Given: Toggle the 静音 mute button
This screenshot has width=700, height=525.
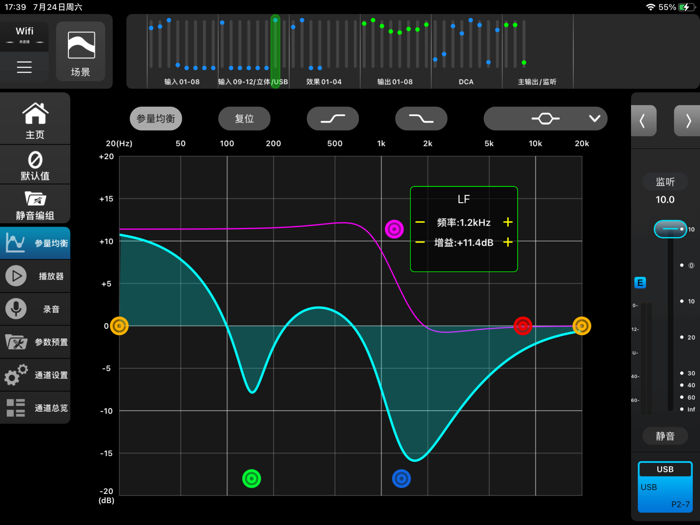Looking at the screenshot, I should tap(665, 436).
